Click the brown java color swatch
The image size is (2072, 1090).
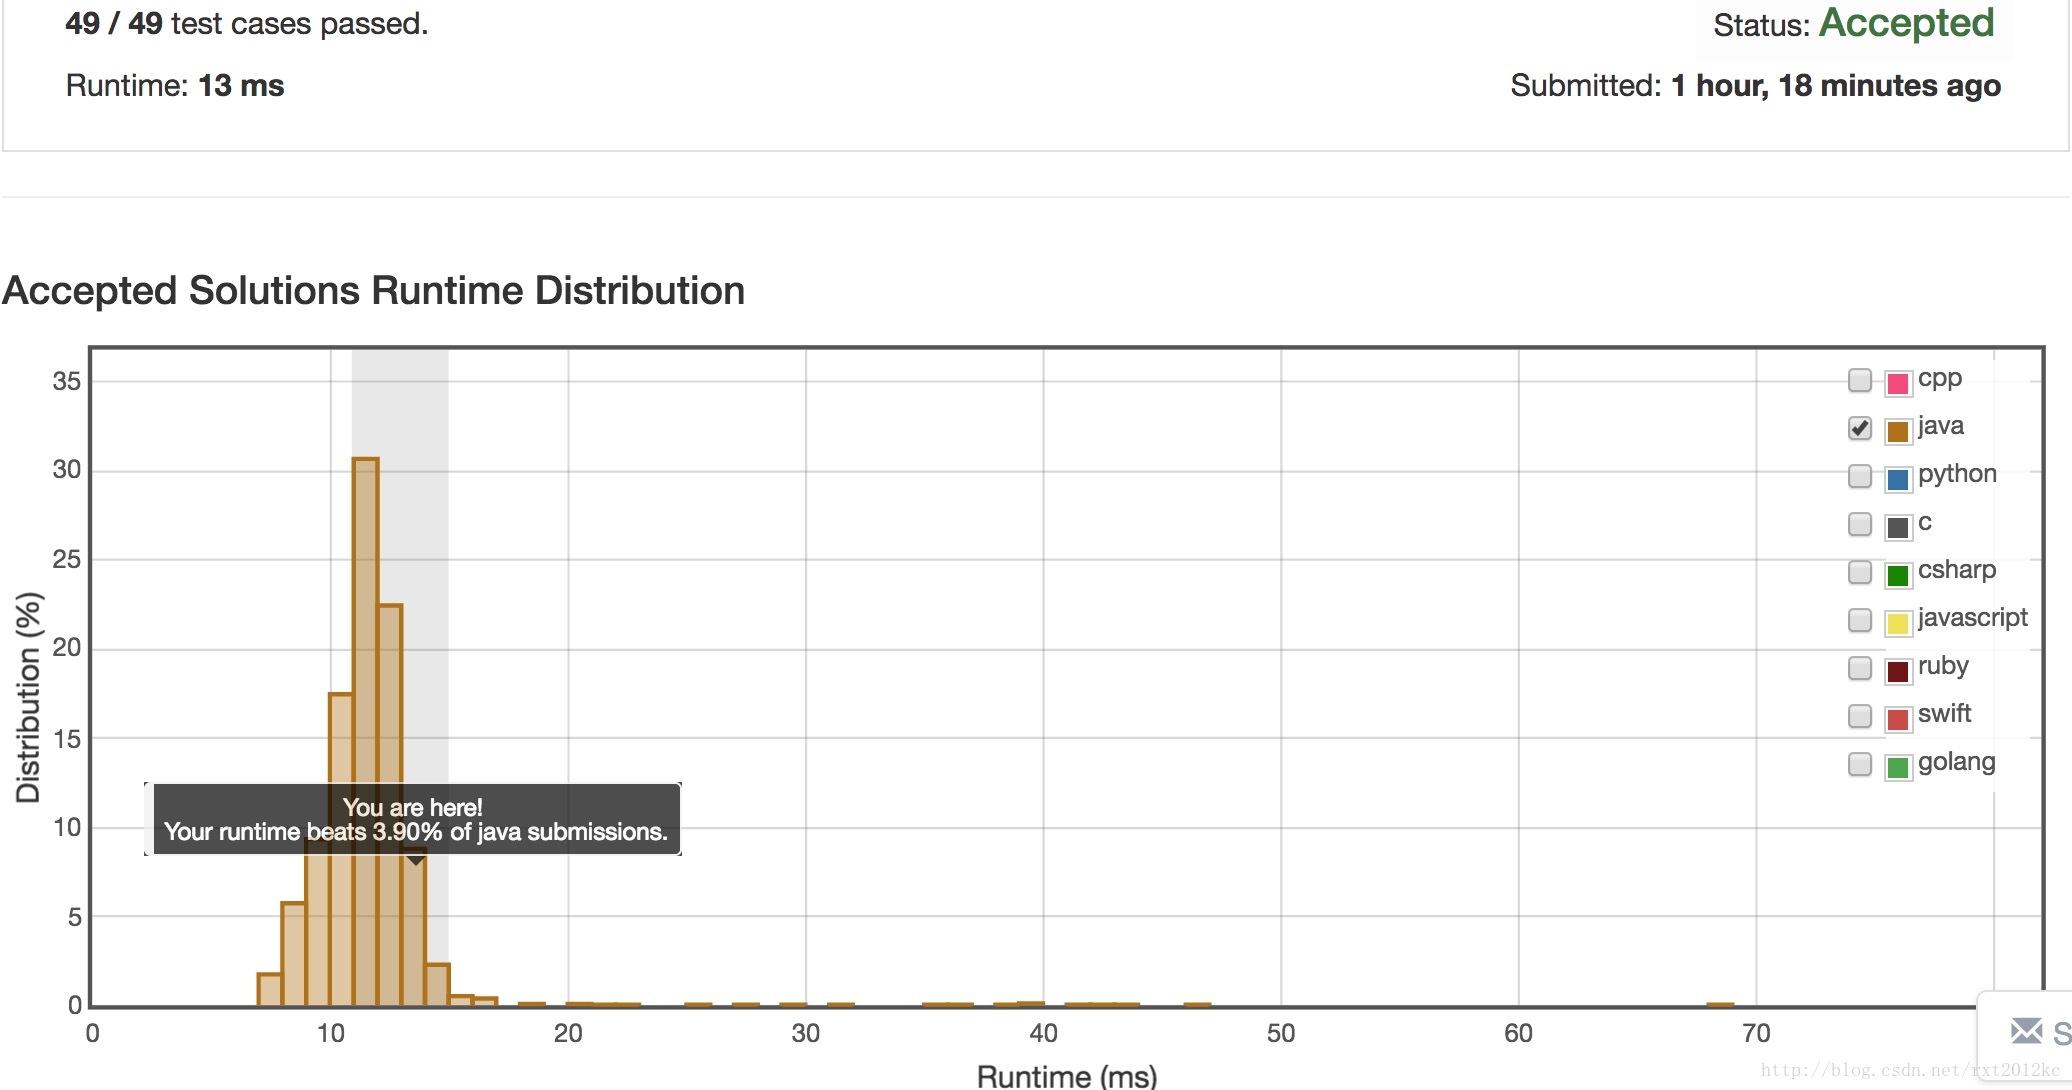click(x=1897, y=431)
